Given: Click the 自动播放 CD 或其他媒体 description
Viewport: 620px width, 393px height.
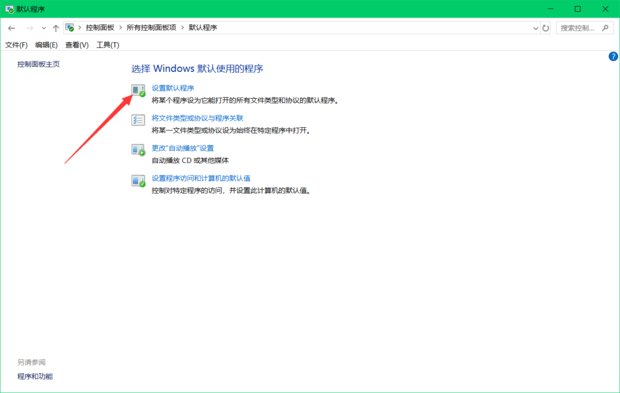Looking at the screenshot, I should [x=190, y=161].
